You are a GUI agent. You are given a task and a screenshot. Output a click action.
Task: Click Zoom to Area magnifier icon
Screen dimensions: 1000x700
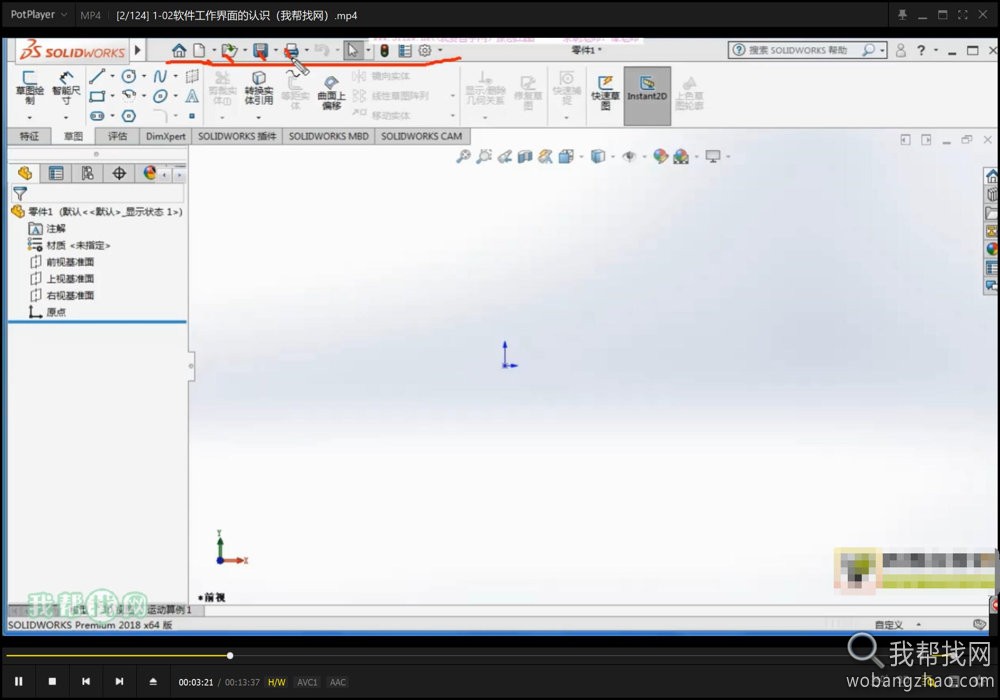click(484, 156)
